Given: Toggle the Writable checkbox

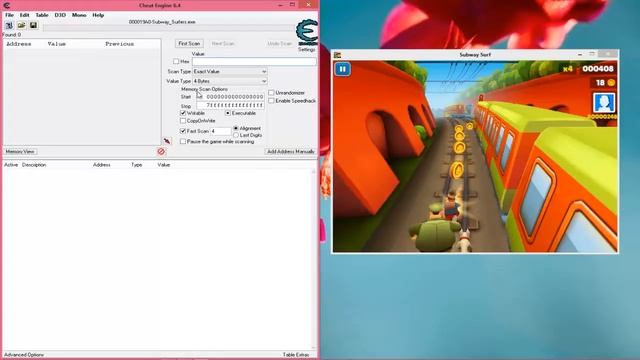Looking at the screenshot, I should [x=183, y=113].
